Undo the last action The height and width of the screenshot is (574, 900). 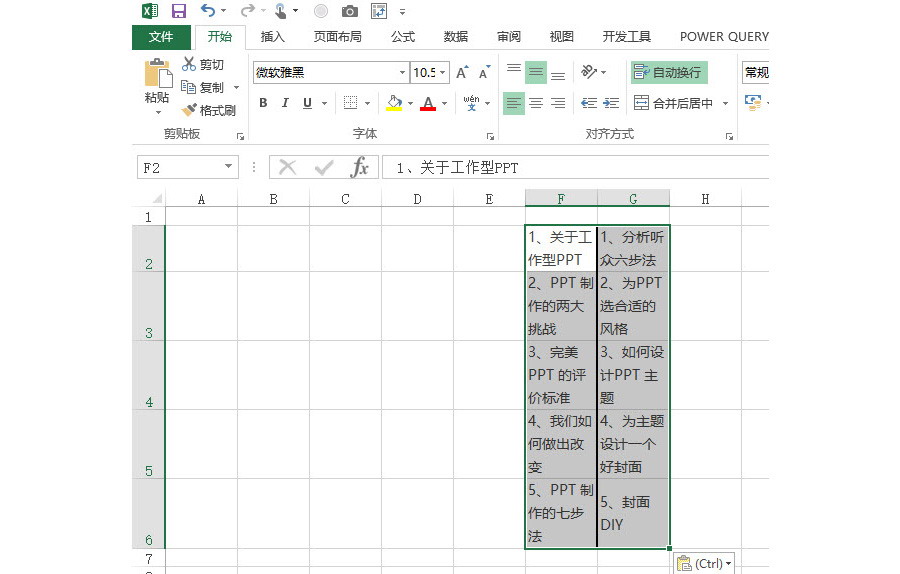click(208, 11)
